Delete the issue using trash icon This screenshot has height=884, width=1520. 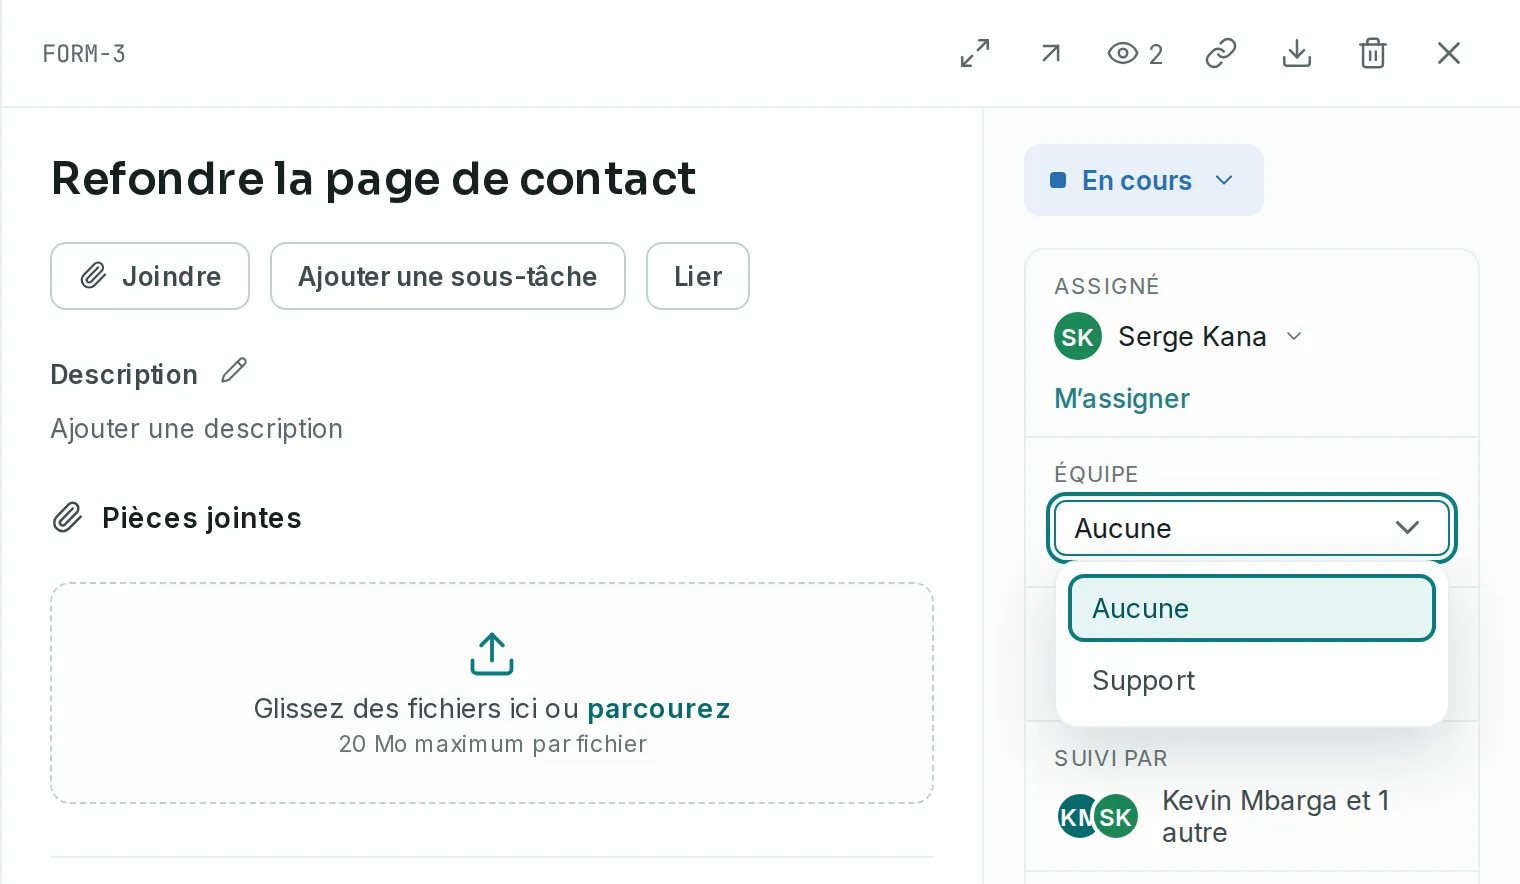point(1373,53)
